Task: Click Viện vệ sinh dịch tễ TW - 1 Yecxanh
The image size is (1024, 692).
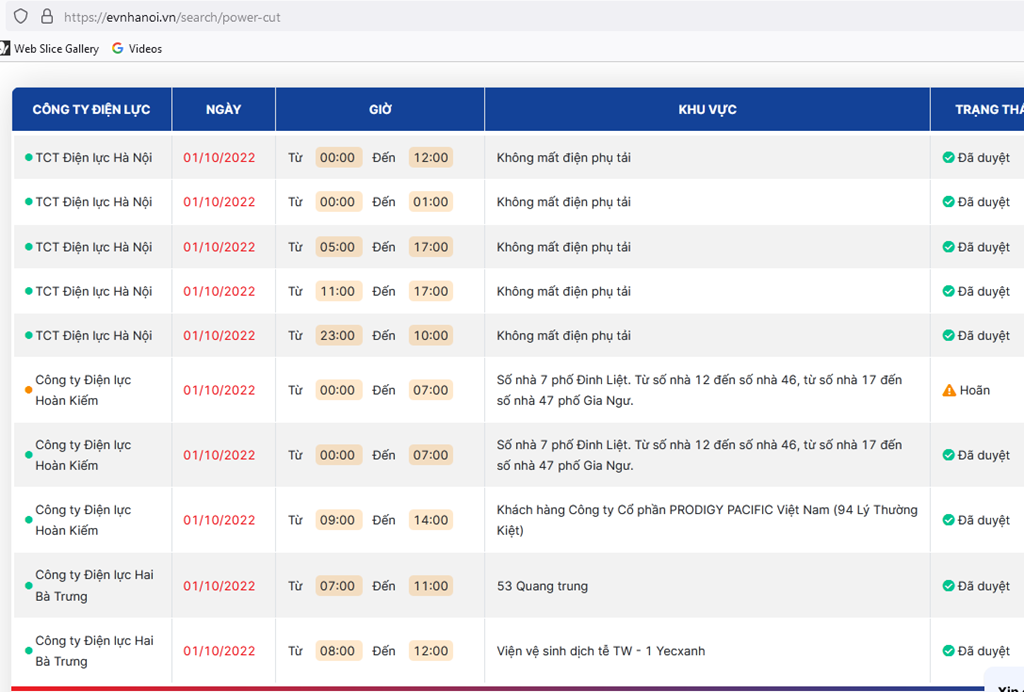Action: point(601,651)
